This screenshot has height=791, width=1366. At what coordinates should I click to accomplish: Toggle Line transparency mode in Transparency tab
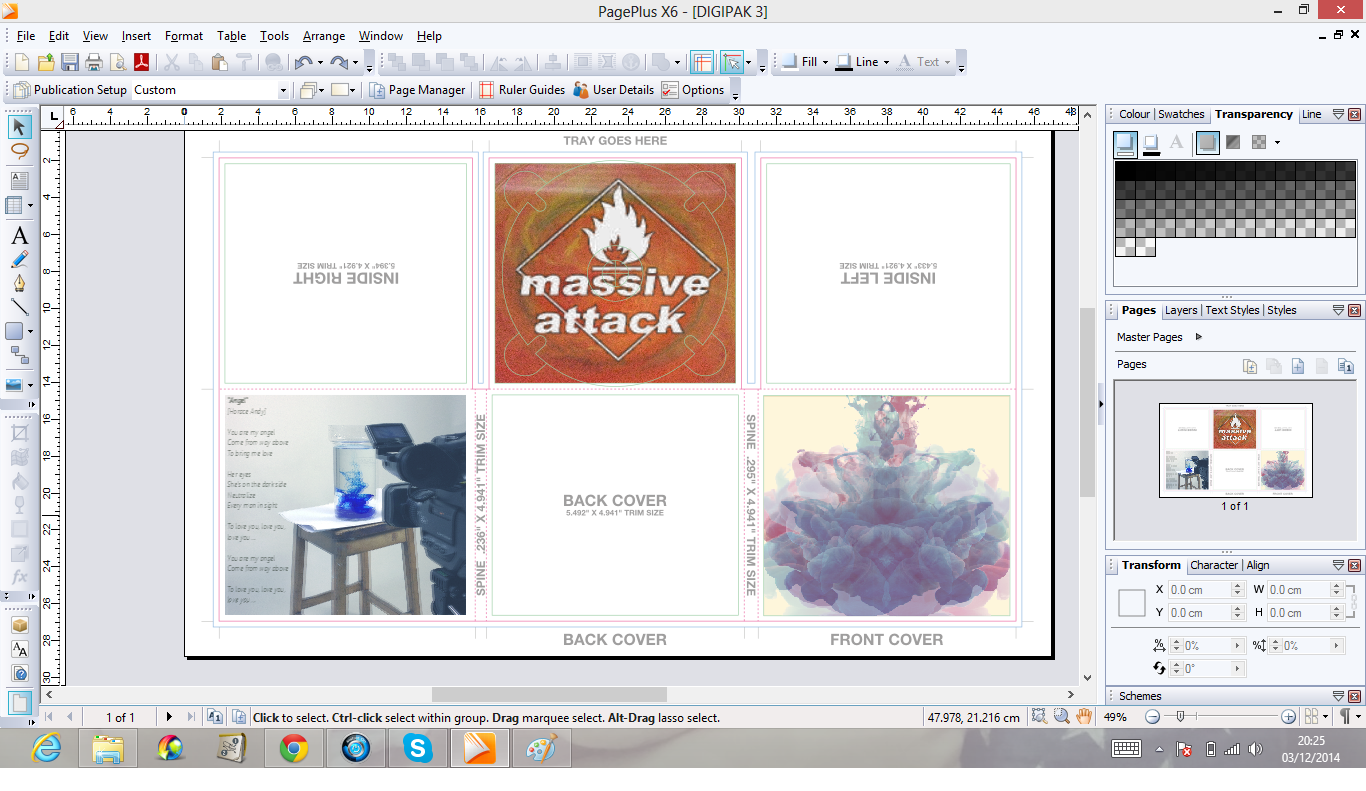[1151, 143]
